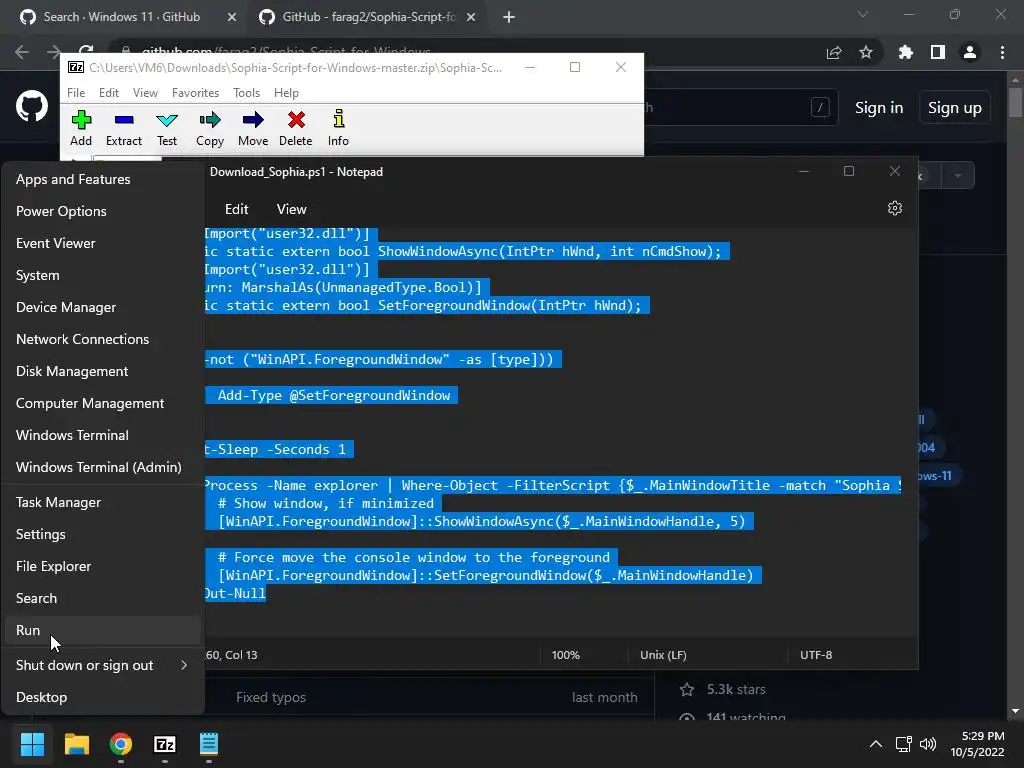Open the Edit menu in 7-Zip
Image resolution: width=1024 pixels, height=768 pixels.
pyautogui.click(x=109, y=93)
